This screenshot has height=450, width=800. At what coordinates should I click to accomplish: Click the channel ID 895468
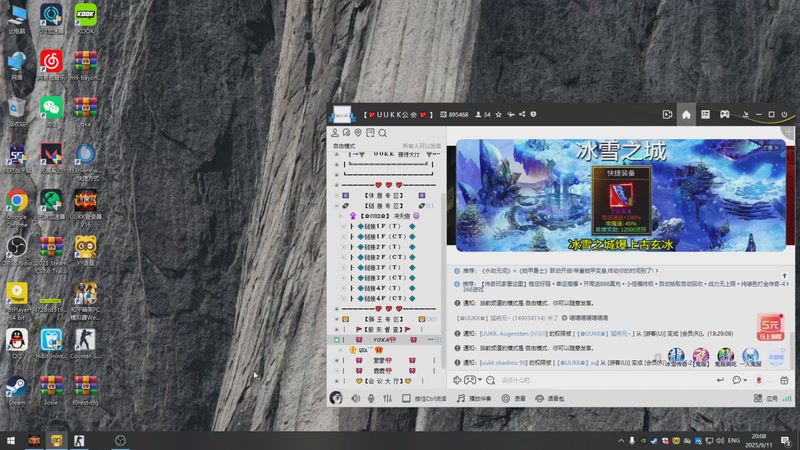458,115
